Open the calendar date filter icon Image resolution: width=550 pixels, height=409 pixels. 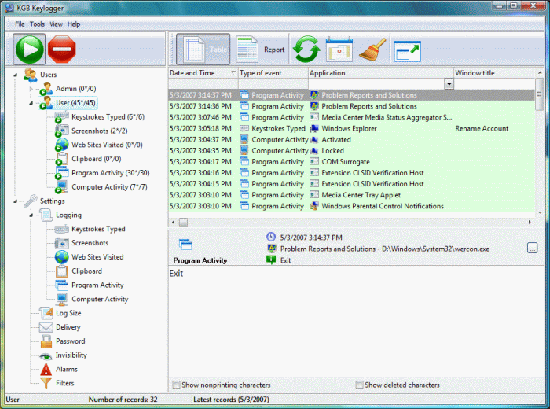339,49
